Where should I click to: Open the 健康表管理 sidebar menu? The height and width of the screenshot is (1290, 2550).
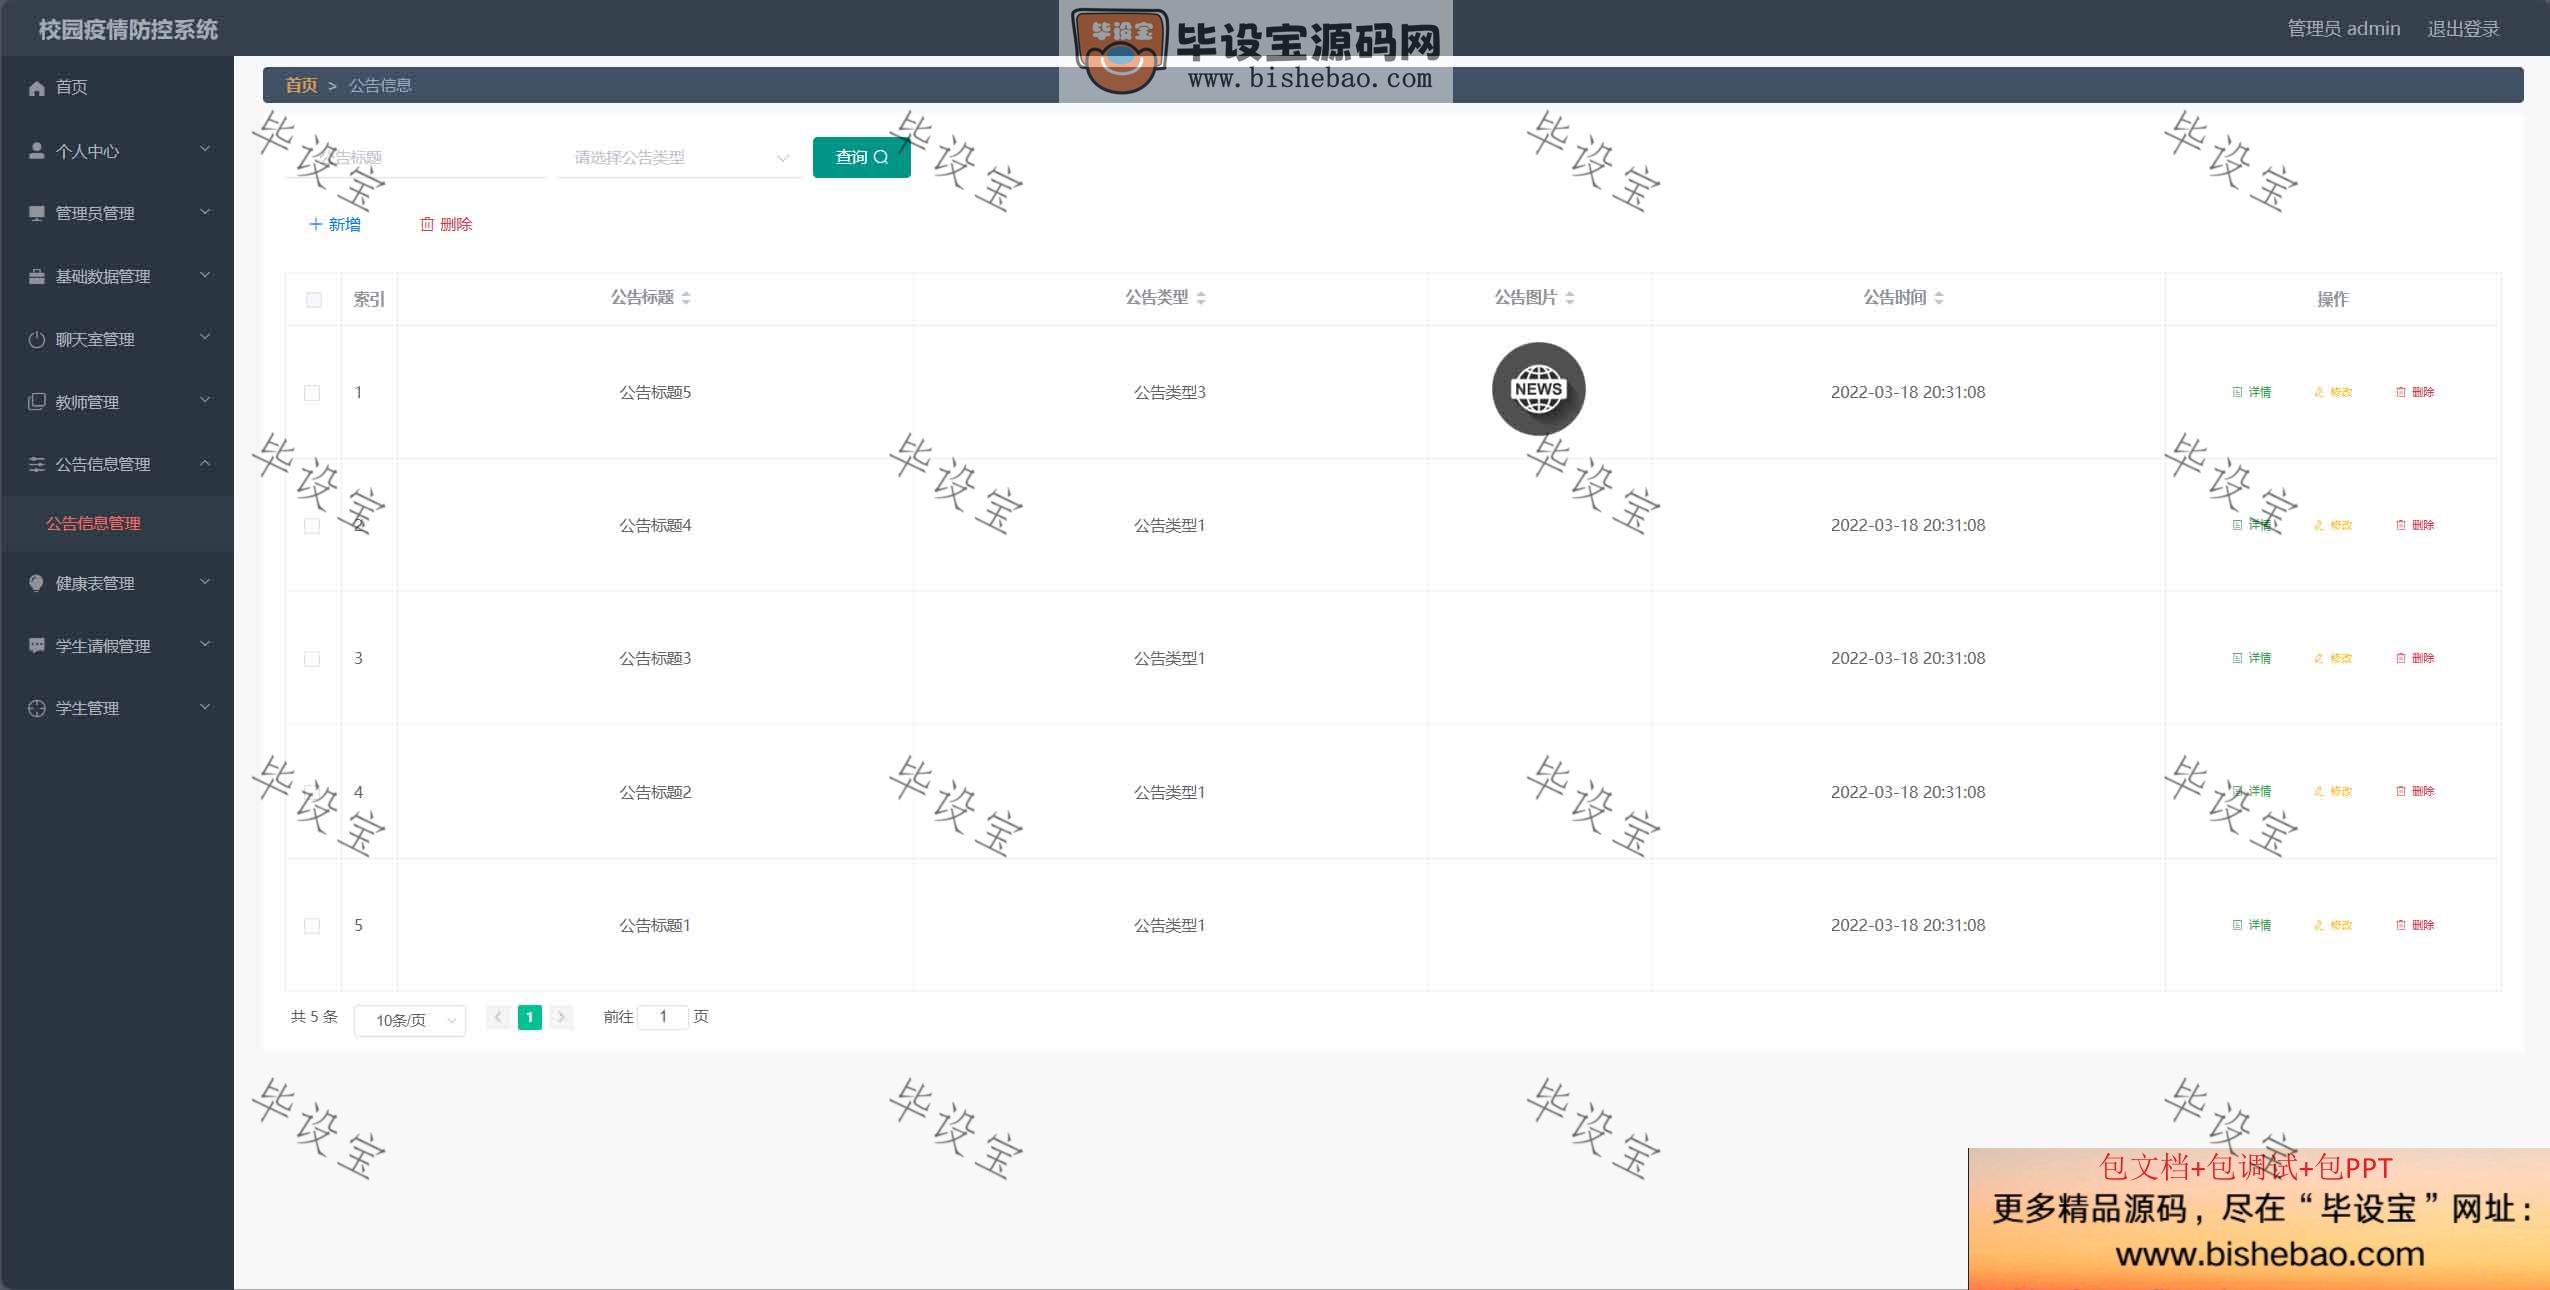(117, 583)
